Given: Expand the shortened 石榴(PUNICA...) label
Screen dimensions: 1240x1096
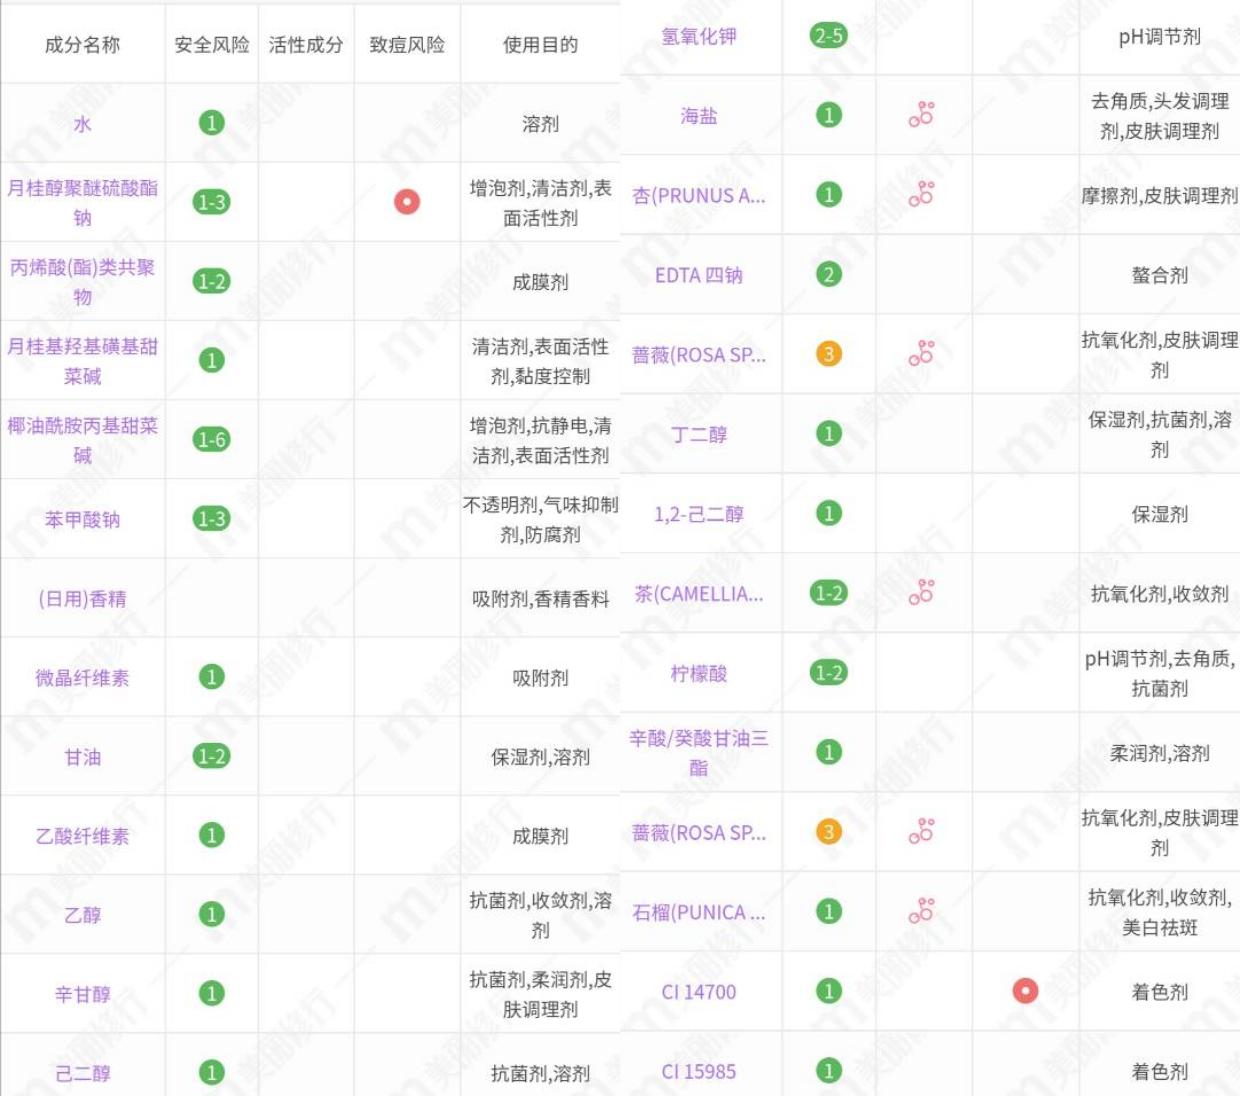Looking at the screenshot, I should pyautogui.click(x=700, y=913).
